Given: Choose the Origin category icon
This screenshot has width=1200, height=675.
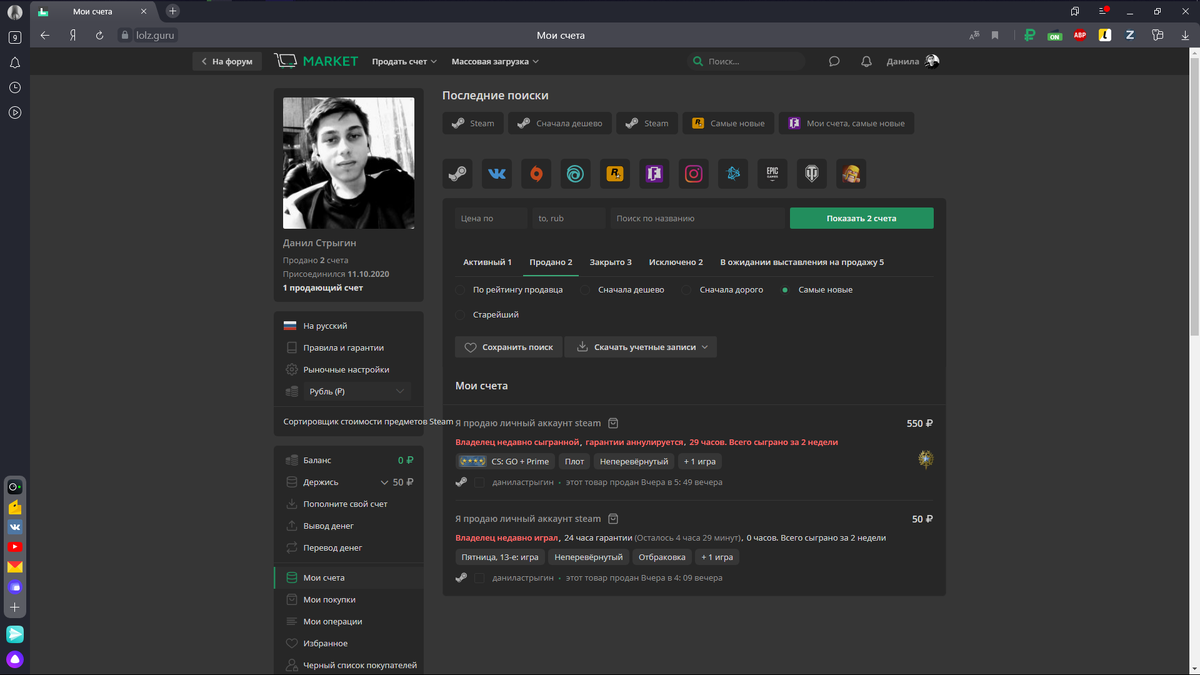Looking at the screenshot, I should tap(536, 173).
